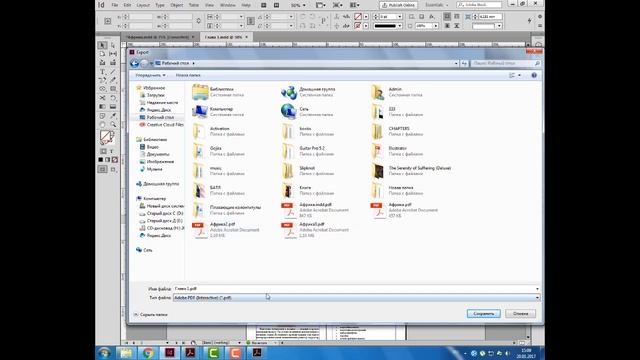Open Chrome from the Windows taskbar
The width and height of the screenshot is (640, 360).
(148, 353)
